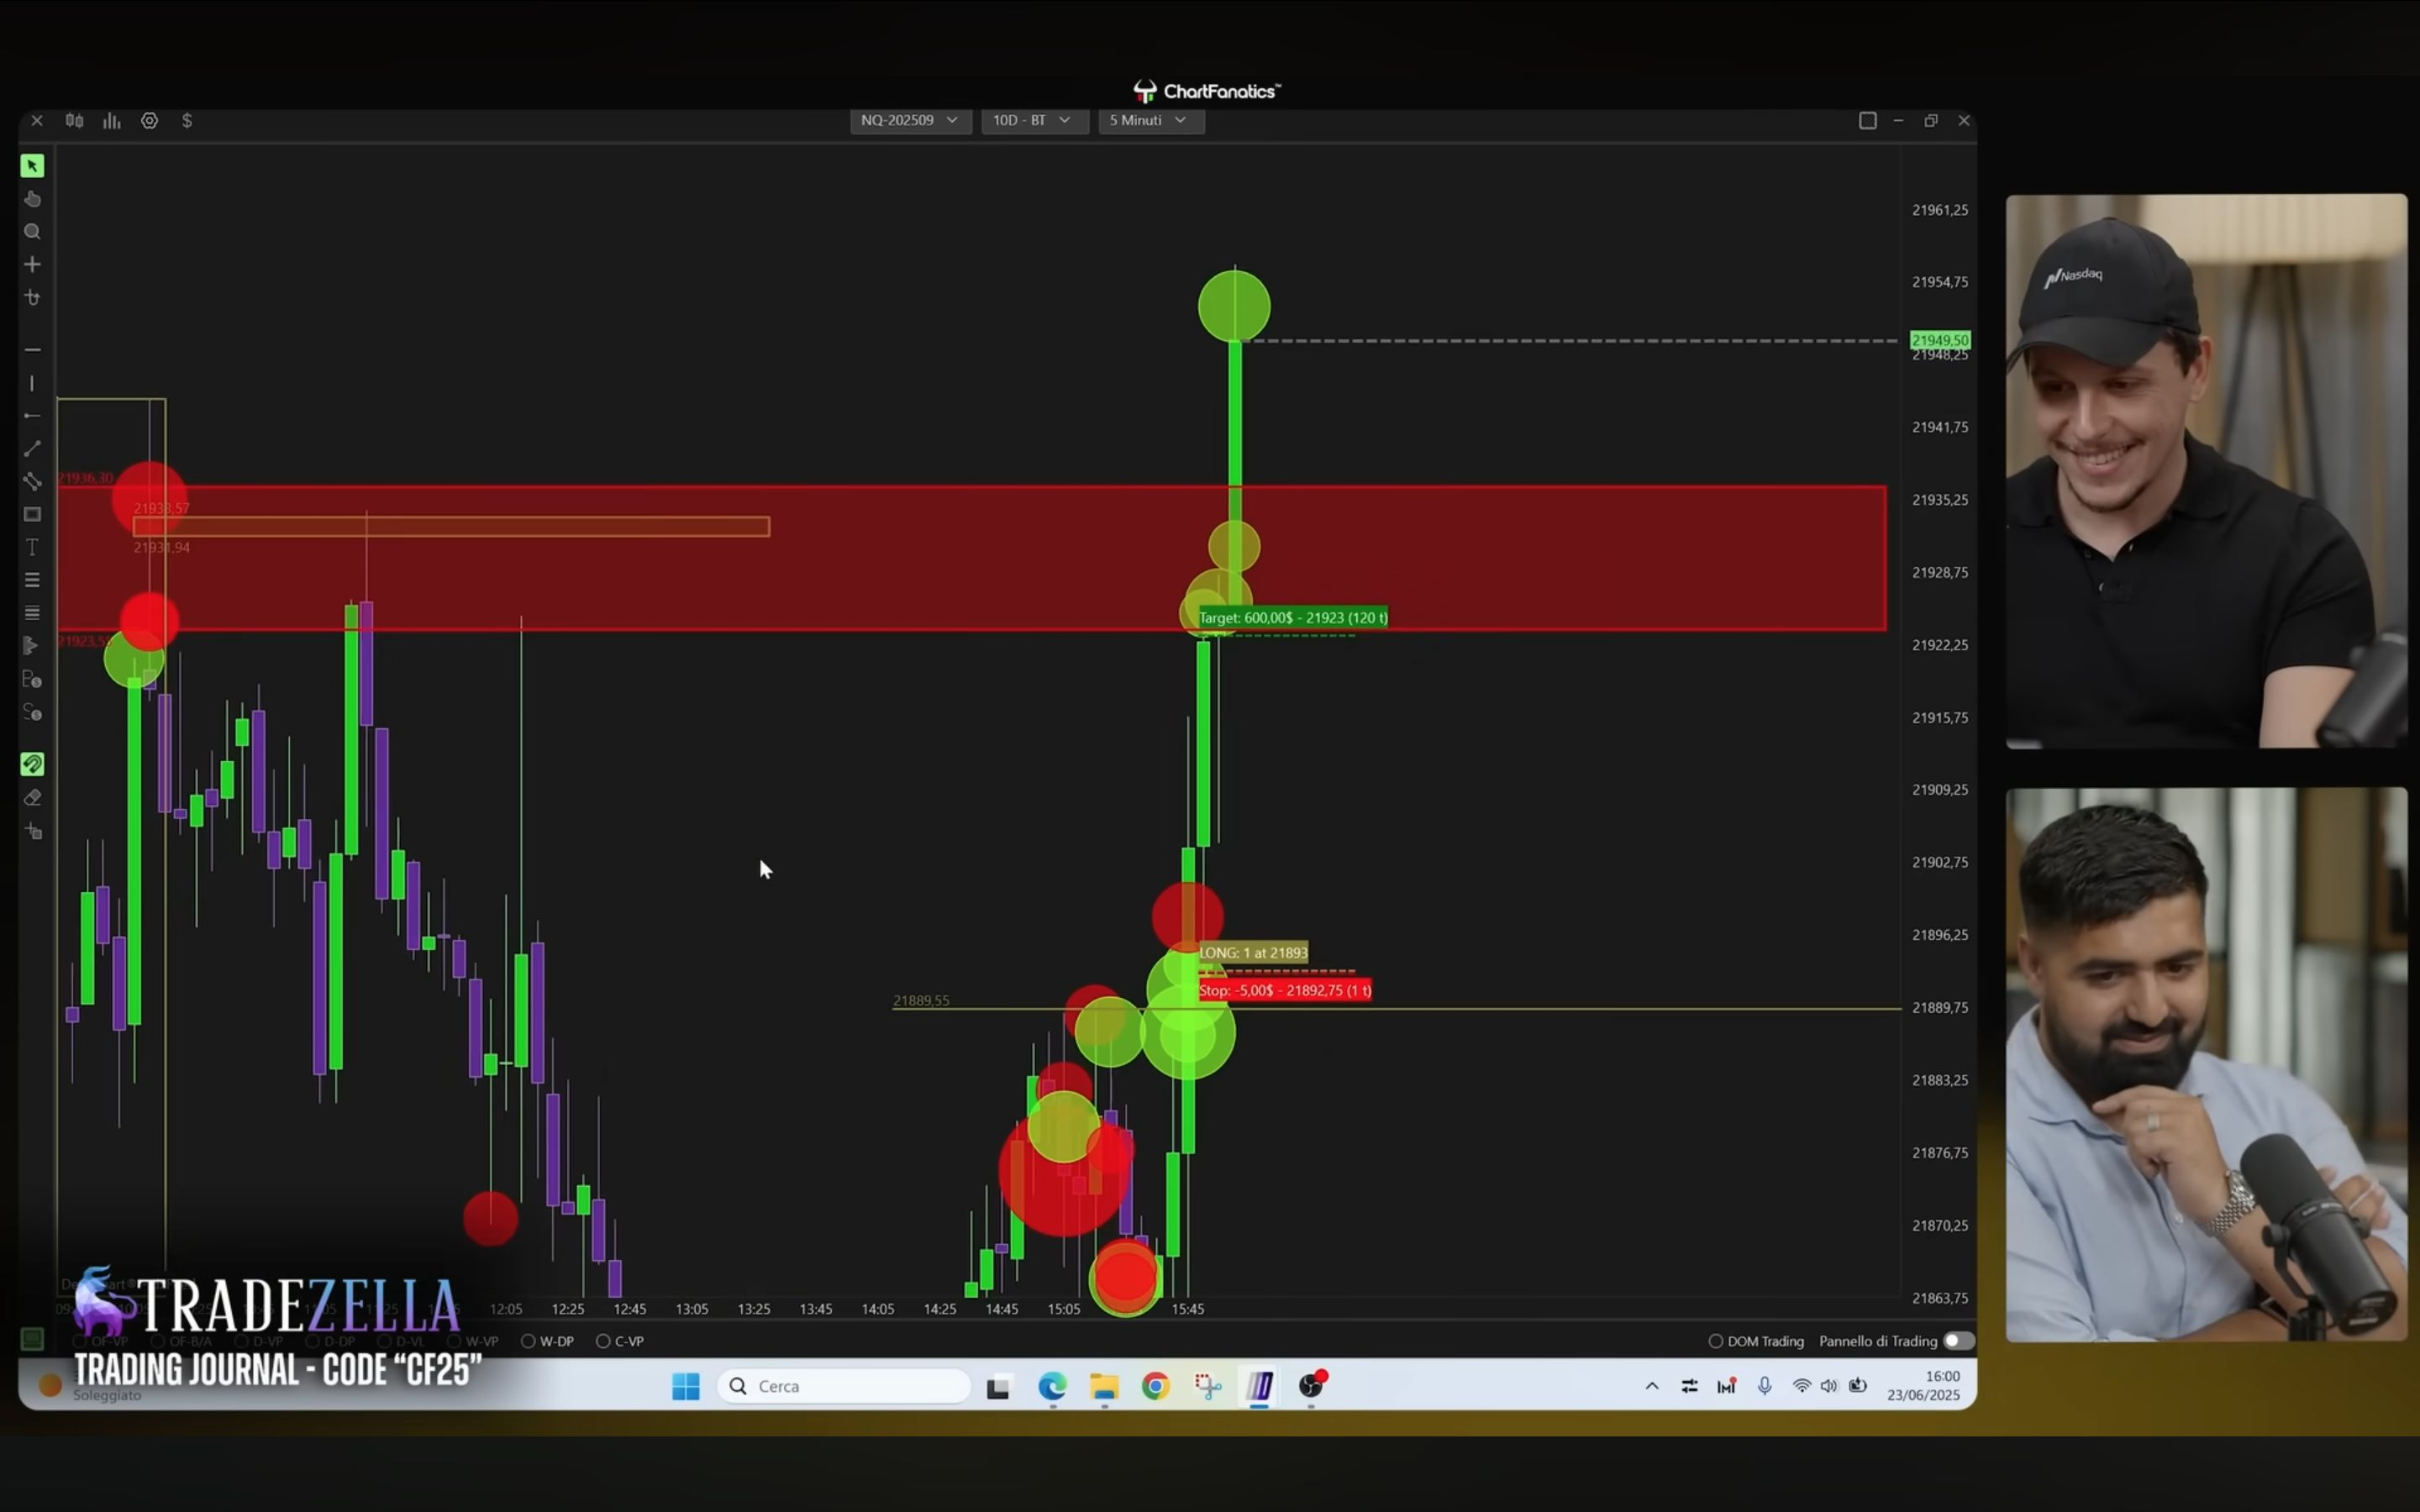
Task: Click the red Stop -5,00$ order label
Action: tap(1285, 990)
